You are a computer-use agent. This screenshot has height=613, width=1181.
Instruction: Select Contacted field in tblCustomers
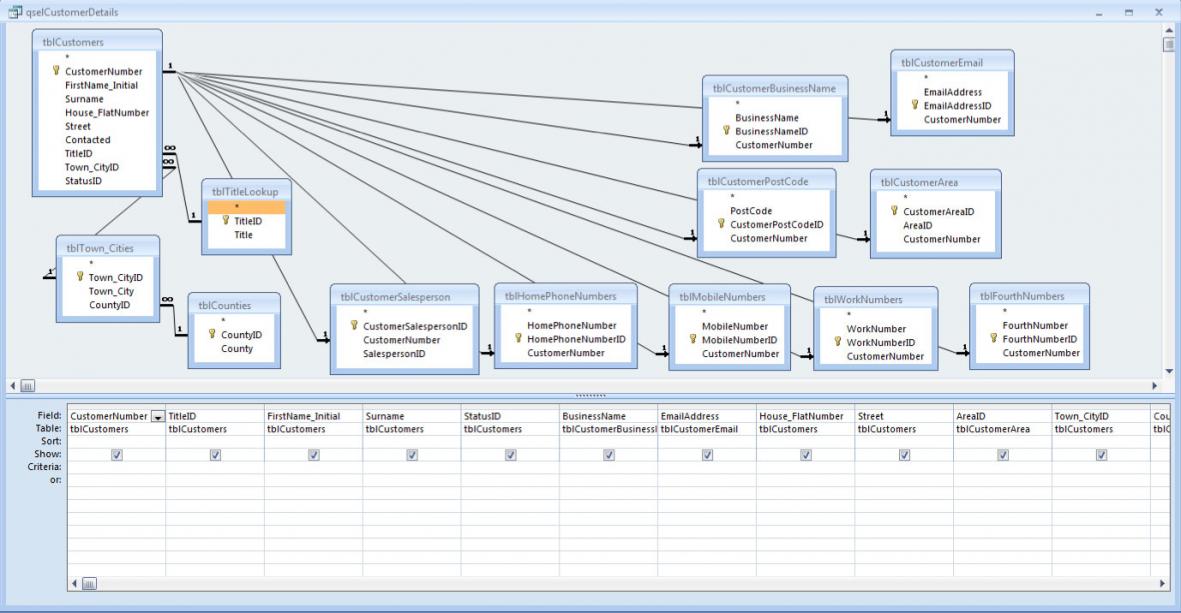point(87,140)
